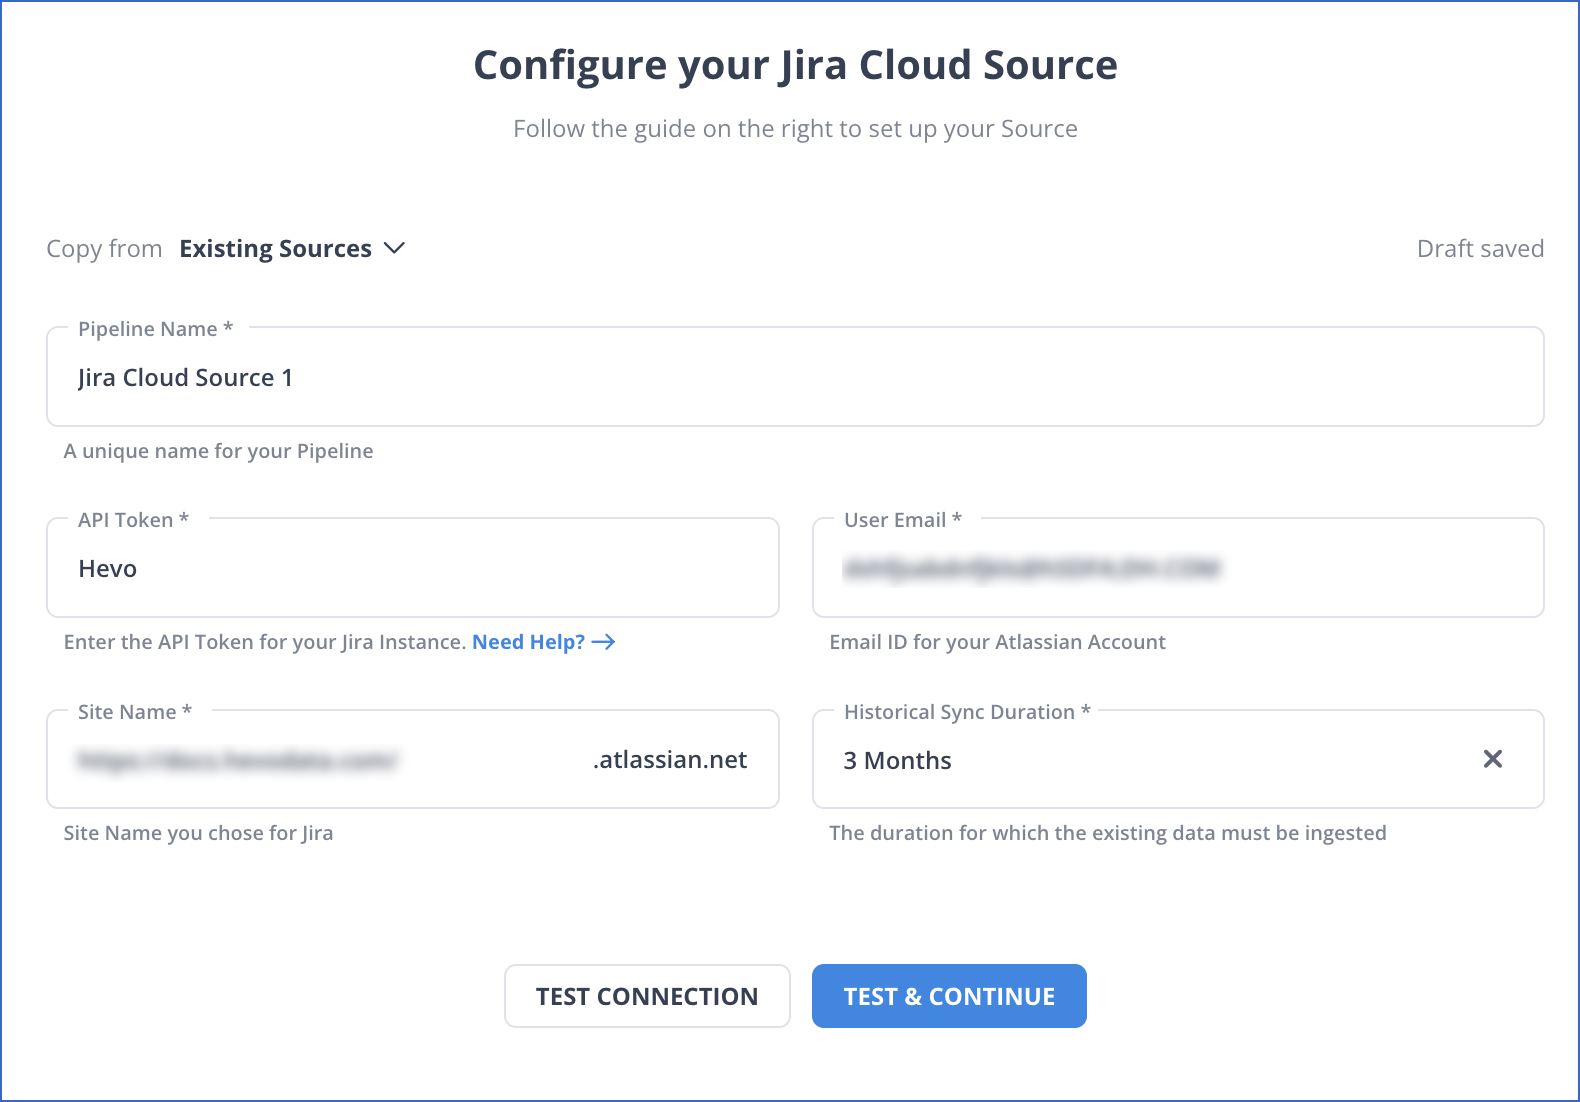The height and width of the screenshot is (1102, 1580).
Task: Click the Follow the guide subtitle text
Action: (795, 129)
